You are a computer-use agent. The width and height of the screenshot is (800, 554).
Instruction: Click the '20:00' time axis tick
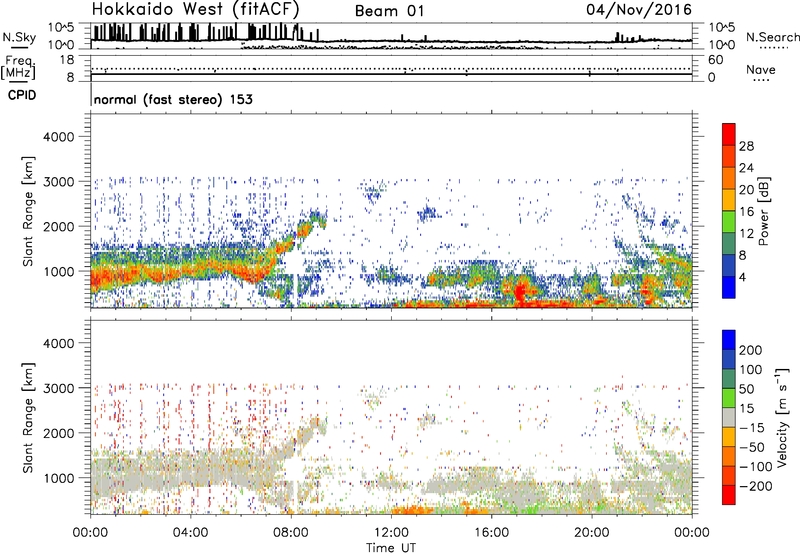592,533
